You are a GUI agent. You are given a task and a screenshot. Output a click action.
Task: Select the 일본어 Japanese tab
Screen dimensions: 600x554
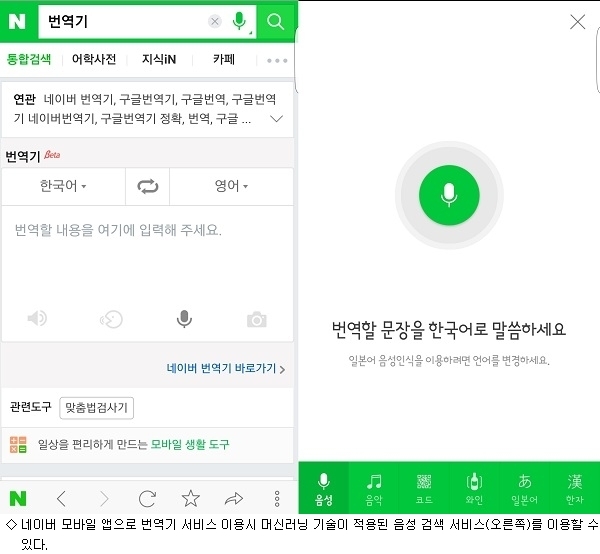524,489
